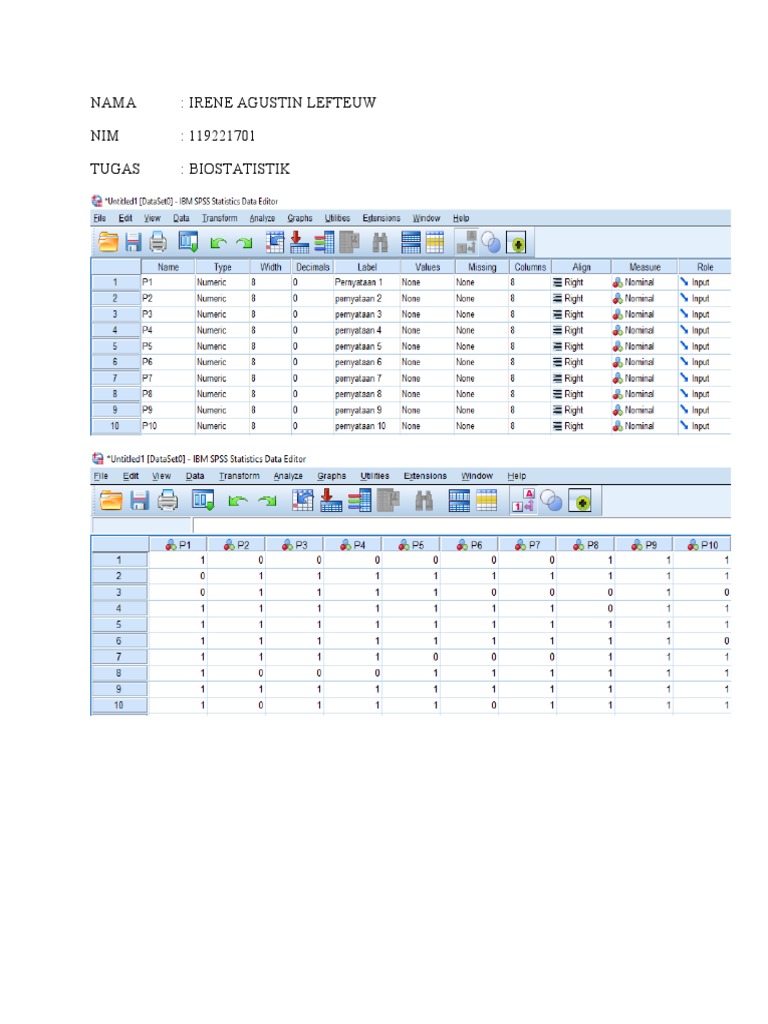Click cell editor field above Data View grid
This screenshot has height=1024, width=768.
tap(462, 525)
